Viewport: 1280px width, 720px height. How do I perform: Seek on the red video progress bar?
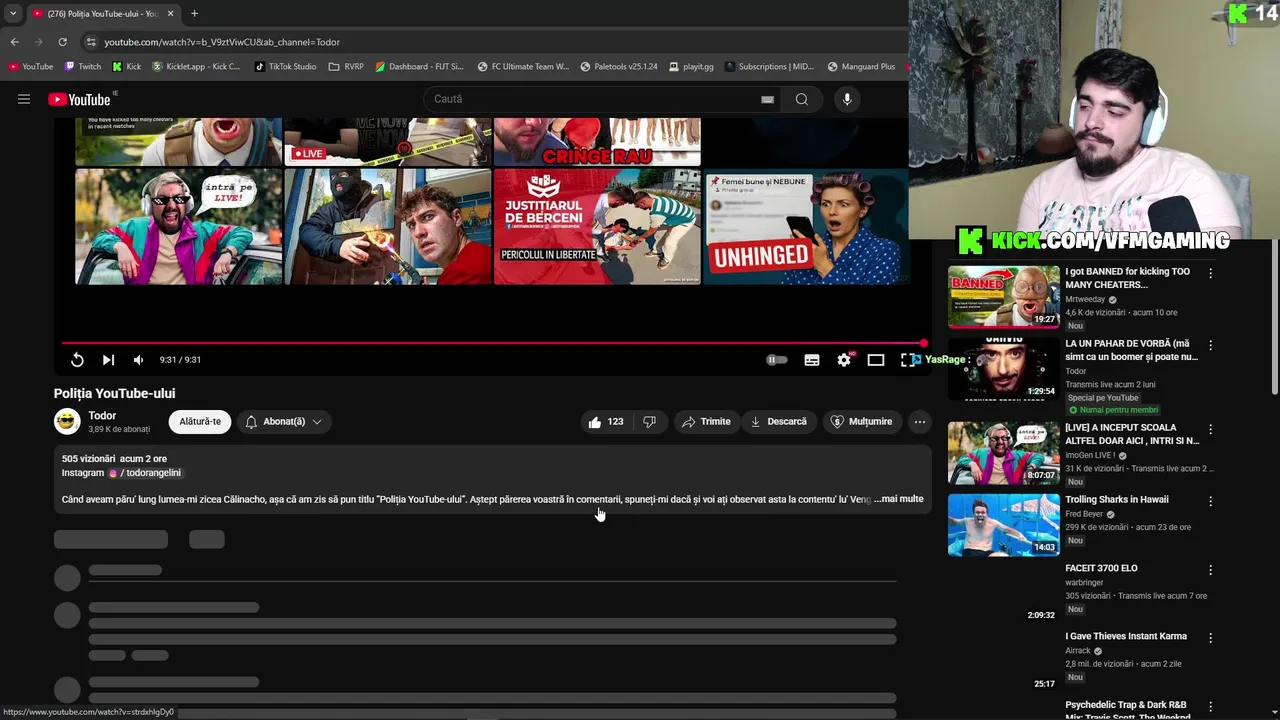point(494,343)
